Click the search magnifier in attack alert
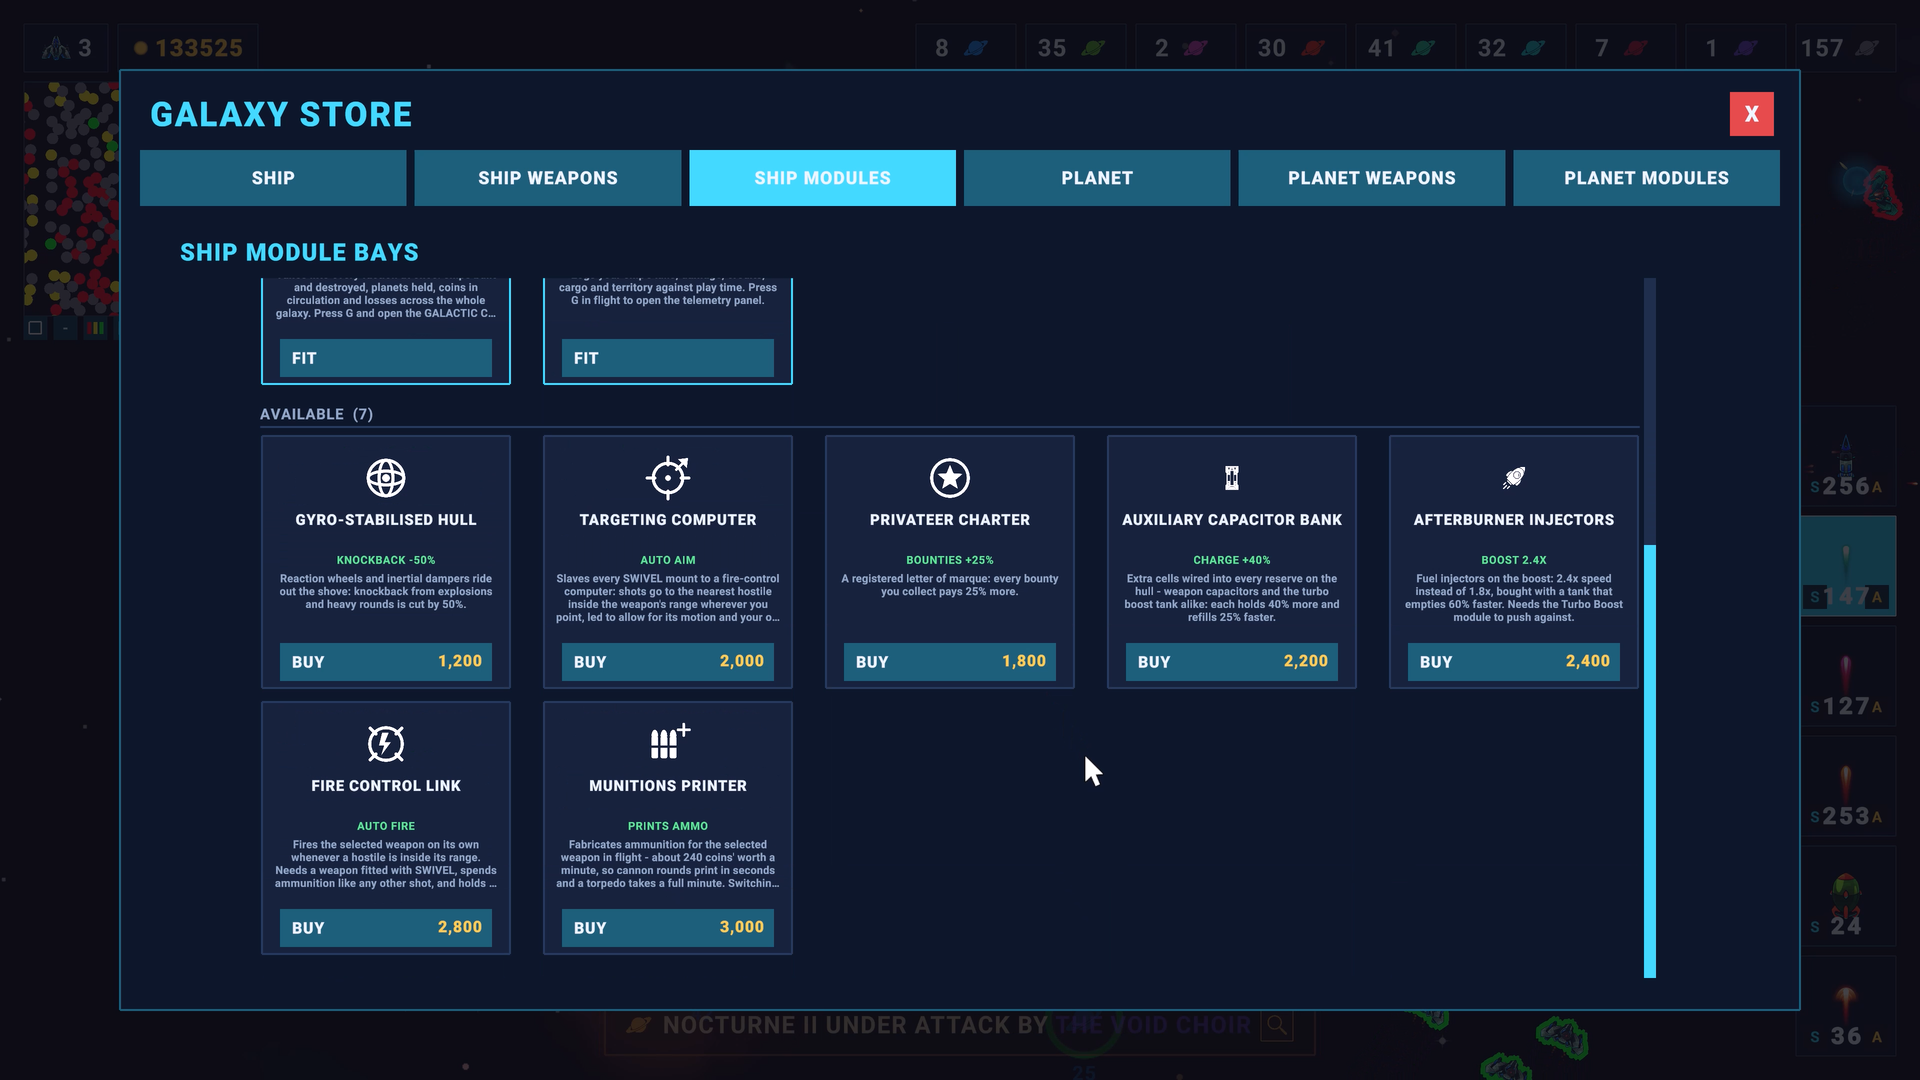 (1277, 1025)
